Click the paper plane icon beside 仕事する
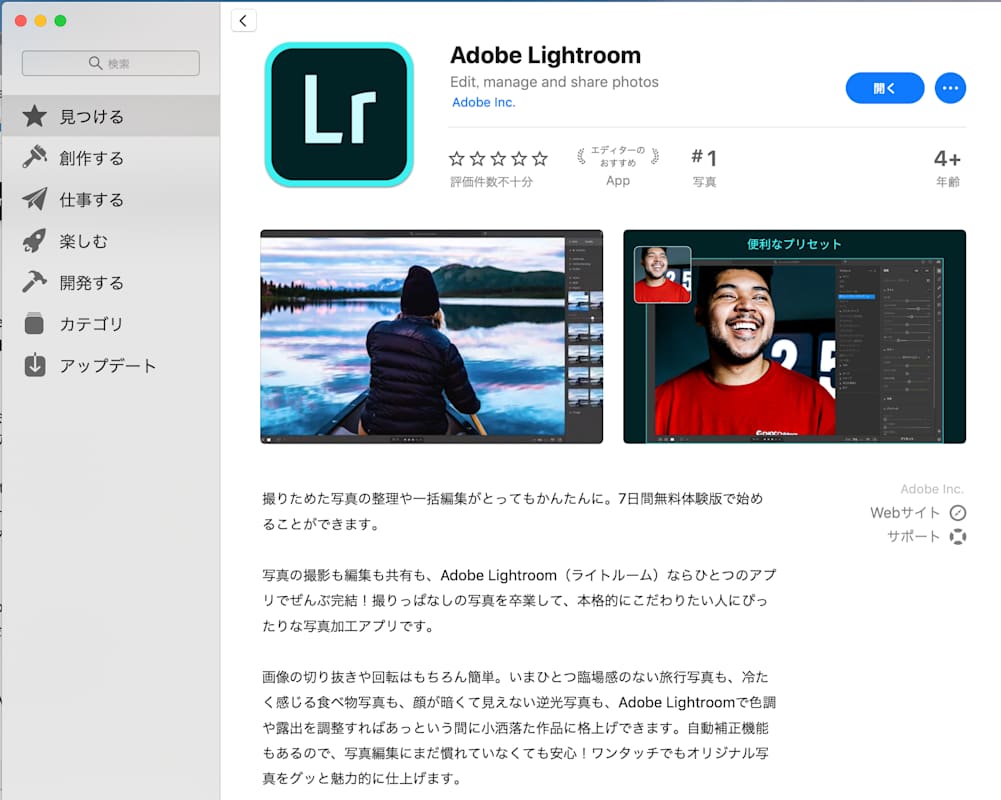 [x=34, y=199]
